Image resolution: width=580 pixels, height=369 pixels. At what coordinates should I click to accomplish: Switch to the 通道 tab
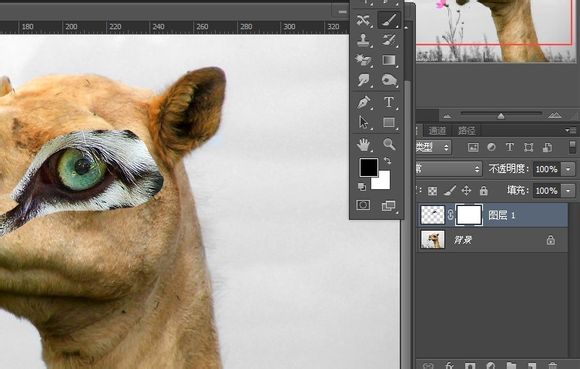[x=437, y=131]
